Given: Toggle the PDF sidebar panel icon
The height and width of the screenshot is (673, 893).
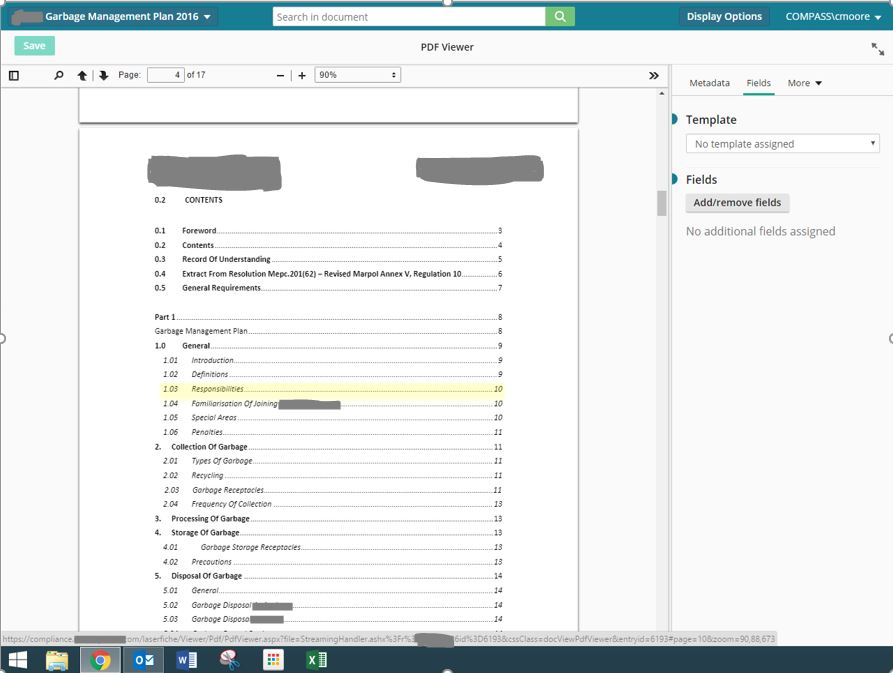Looking at the screenshot, I should 14,75.
